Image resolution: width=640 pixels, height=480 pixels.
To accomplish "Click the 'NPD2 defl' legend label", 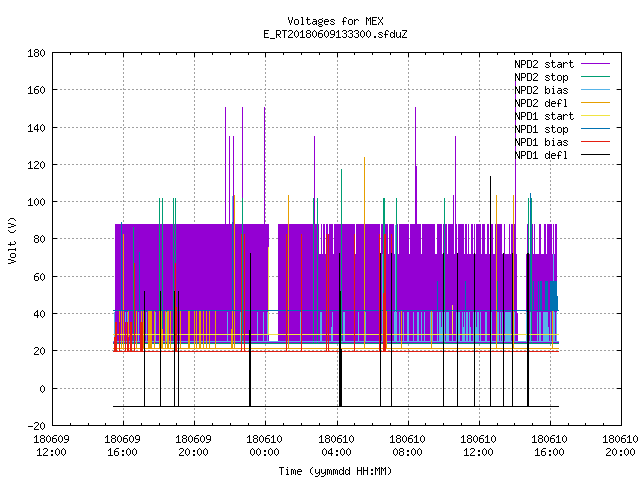I will (541, 103).
